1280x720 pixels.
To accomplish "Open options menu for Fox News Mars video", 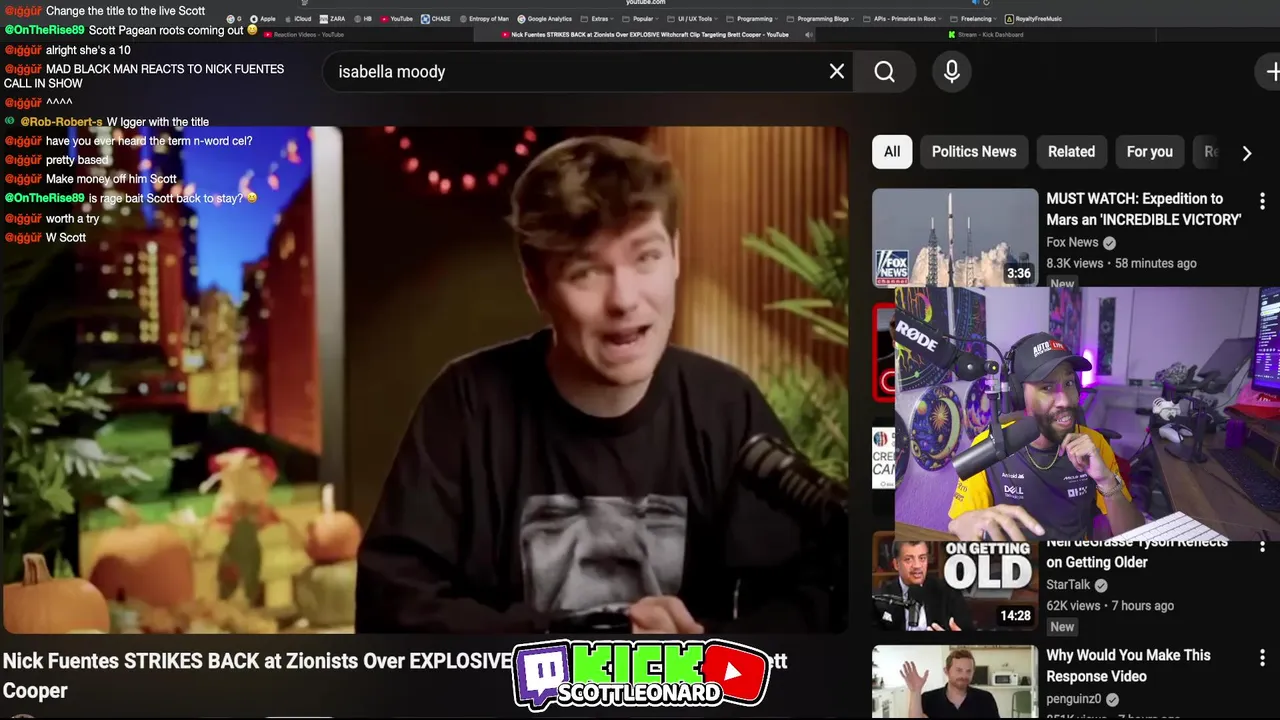I will (1262, 200).
